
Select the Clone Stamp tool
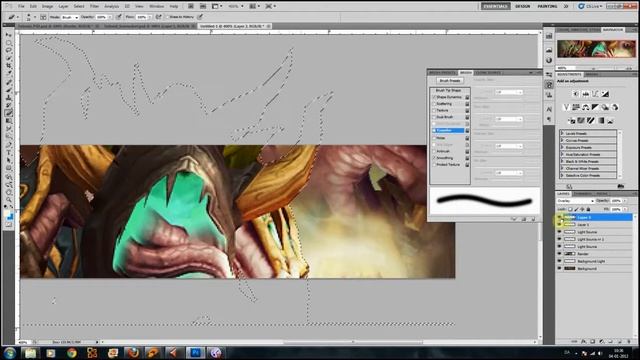tap(9, 98)
